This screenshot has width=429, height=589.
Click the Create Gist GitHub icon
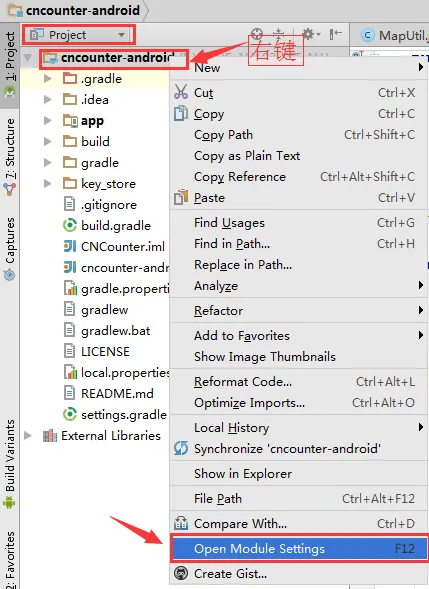(x=181, y=574)
